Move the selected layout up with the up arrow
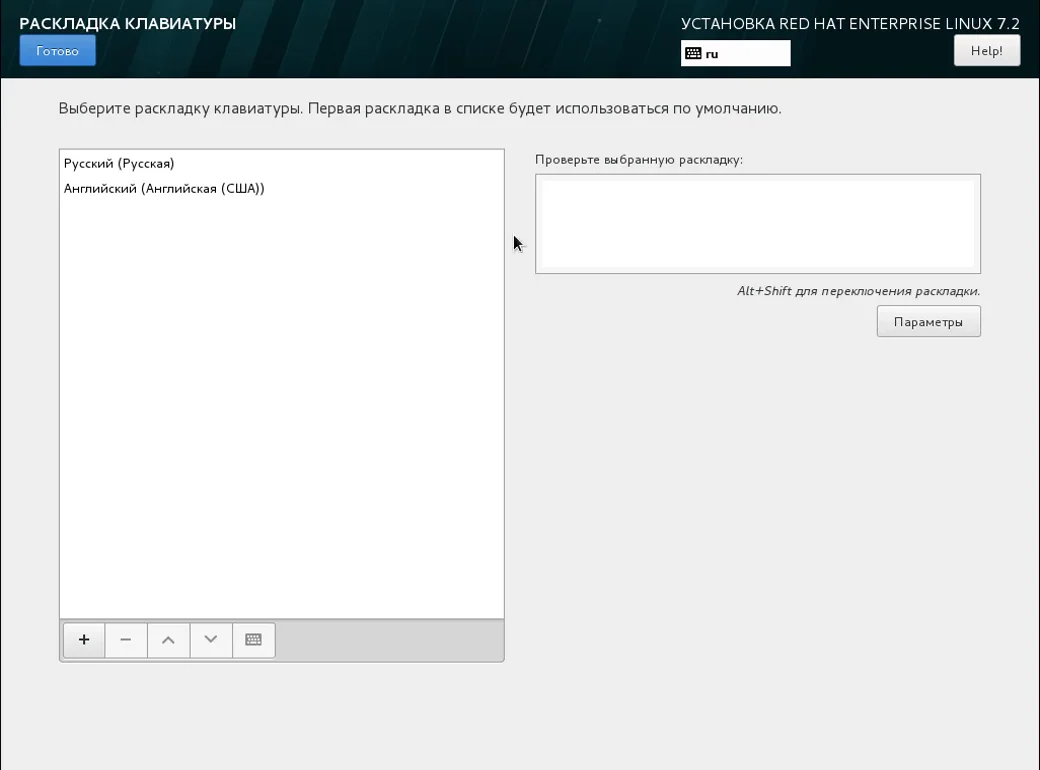The height and width of the screenshot is (770, 1040). (x=168, y=640)
